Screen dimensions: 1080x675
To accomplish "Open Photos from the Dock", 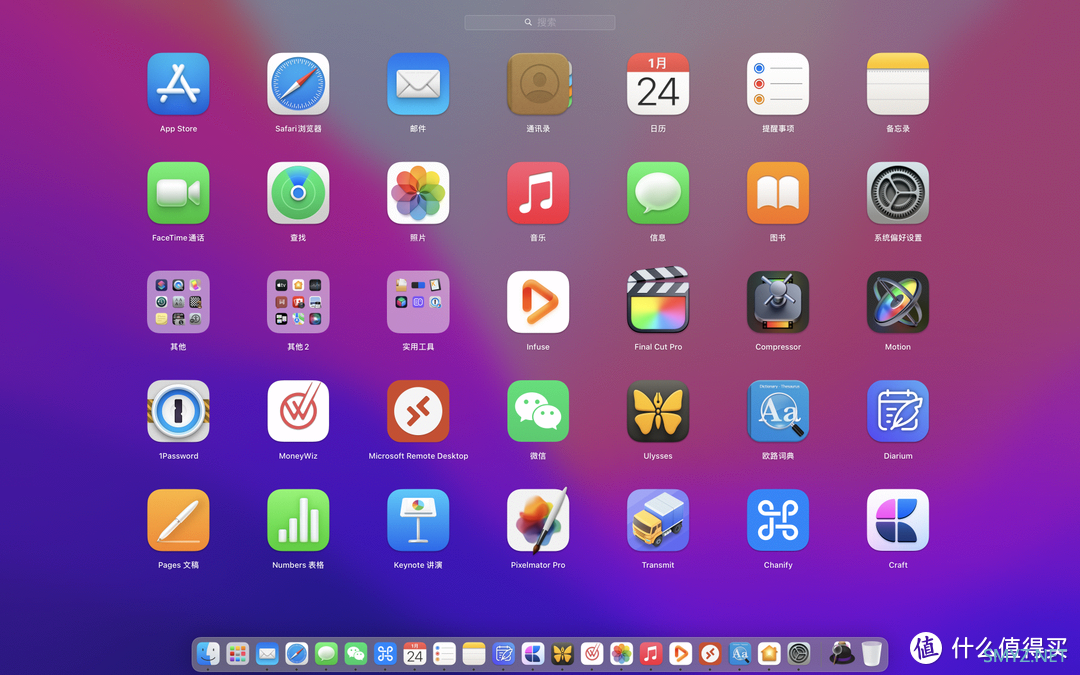I will pos(622,653).
